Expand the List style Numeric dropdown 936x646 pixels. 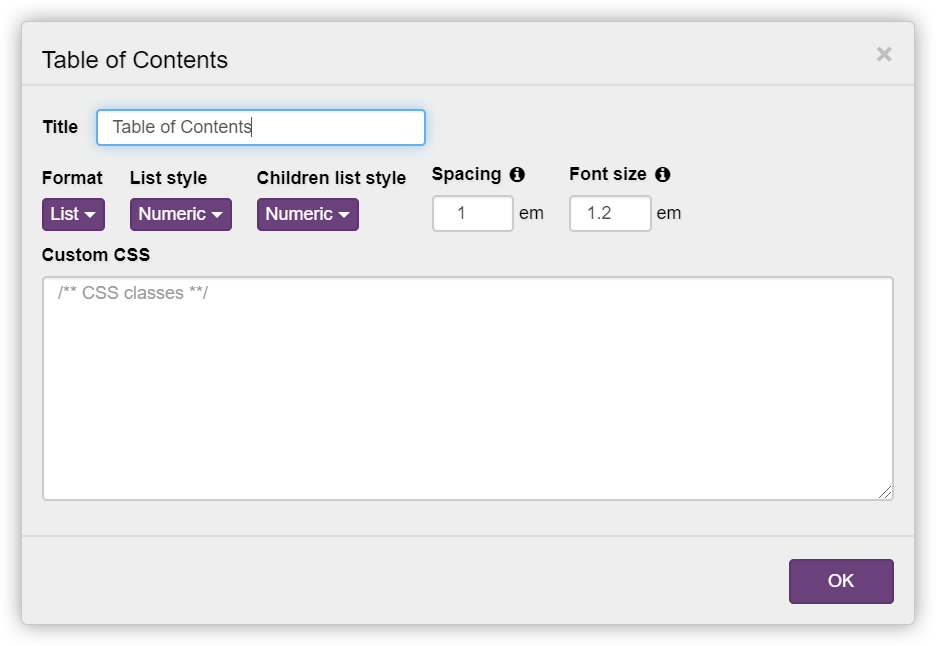click(x=181, y=214)
